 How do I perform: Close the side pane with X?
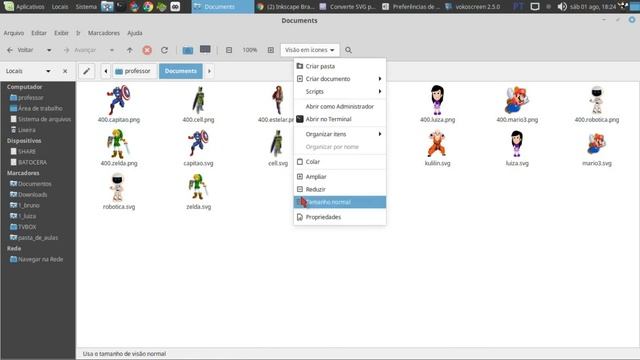65,71
